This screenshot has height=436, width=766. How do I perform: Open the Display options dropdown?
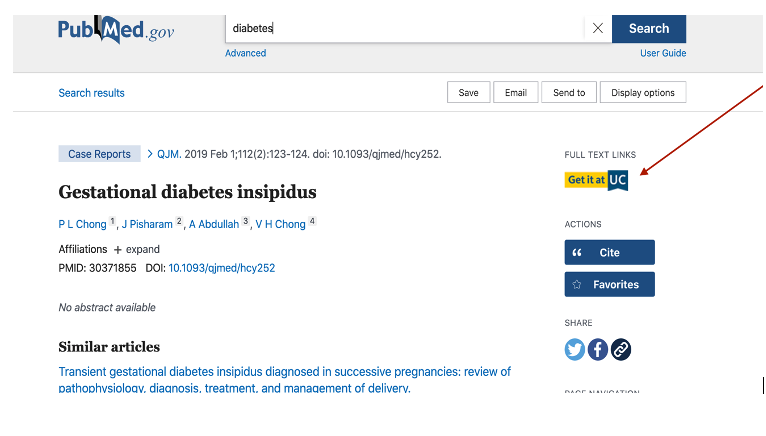tap(643, 92)
